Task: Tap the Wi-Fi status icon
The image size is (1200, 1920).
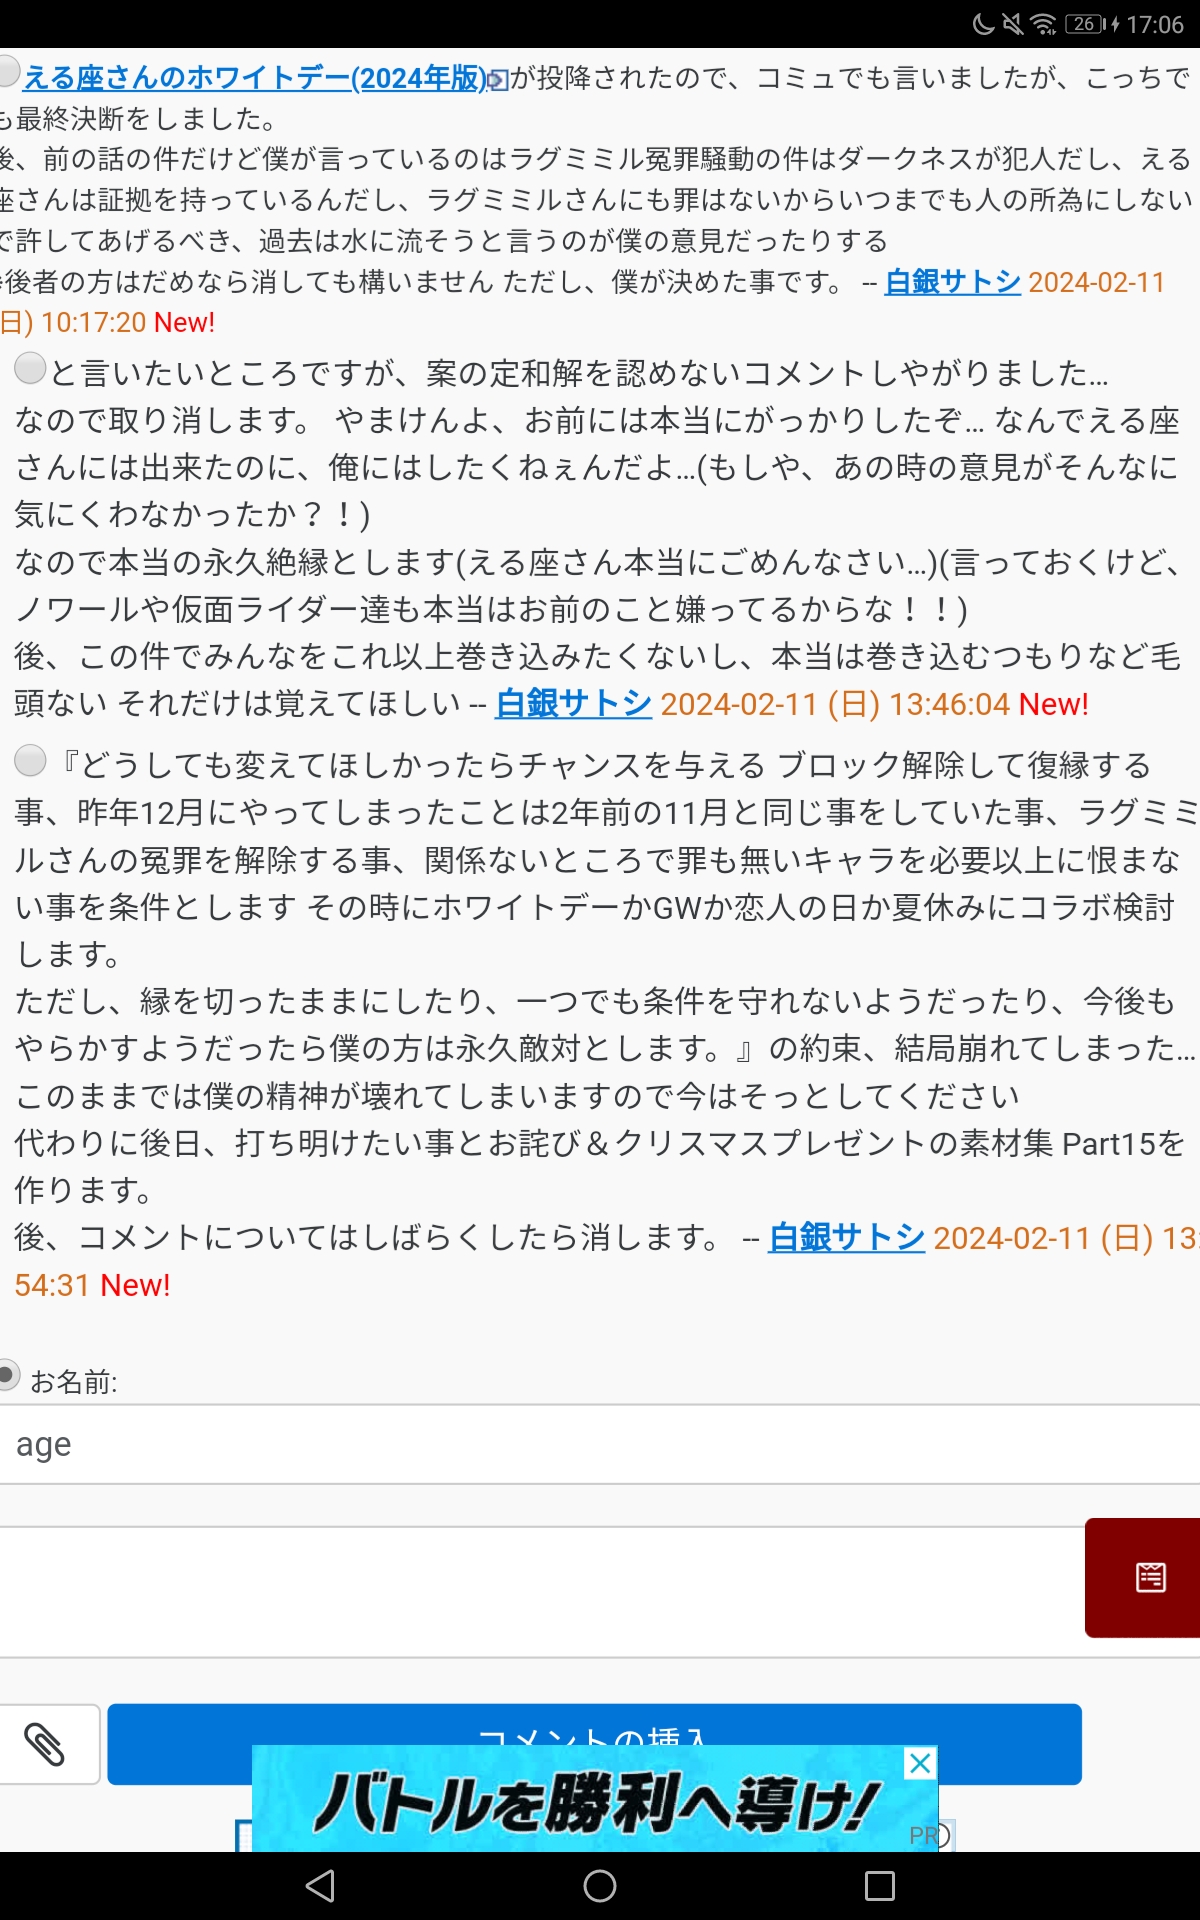Action: click(1043, 24)
